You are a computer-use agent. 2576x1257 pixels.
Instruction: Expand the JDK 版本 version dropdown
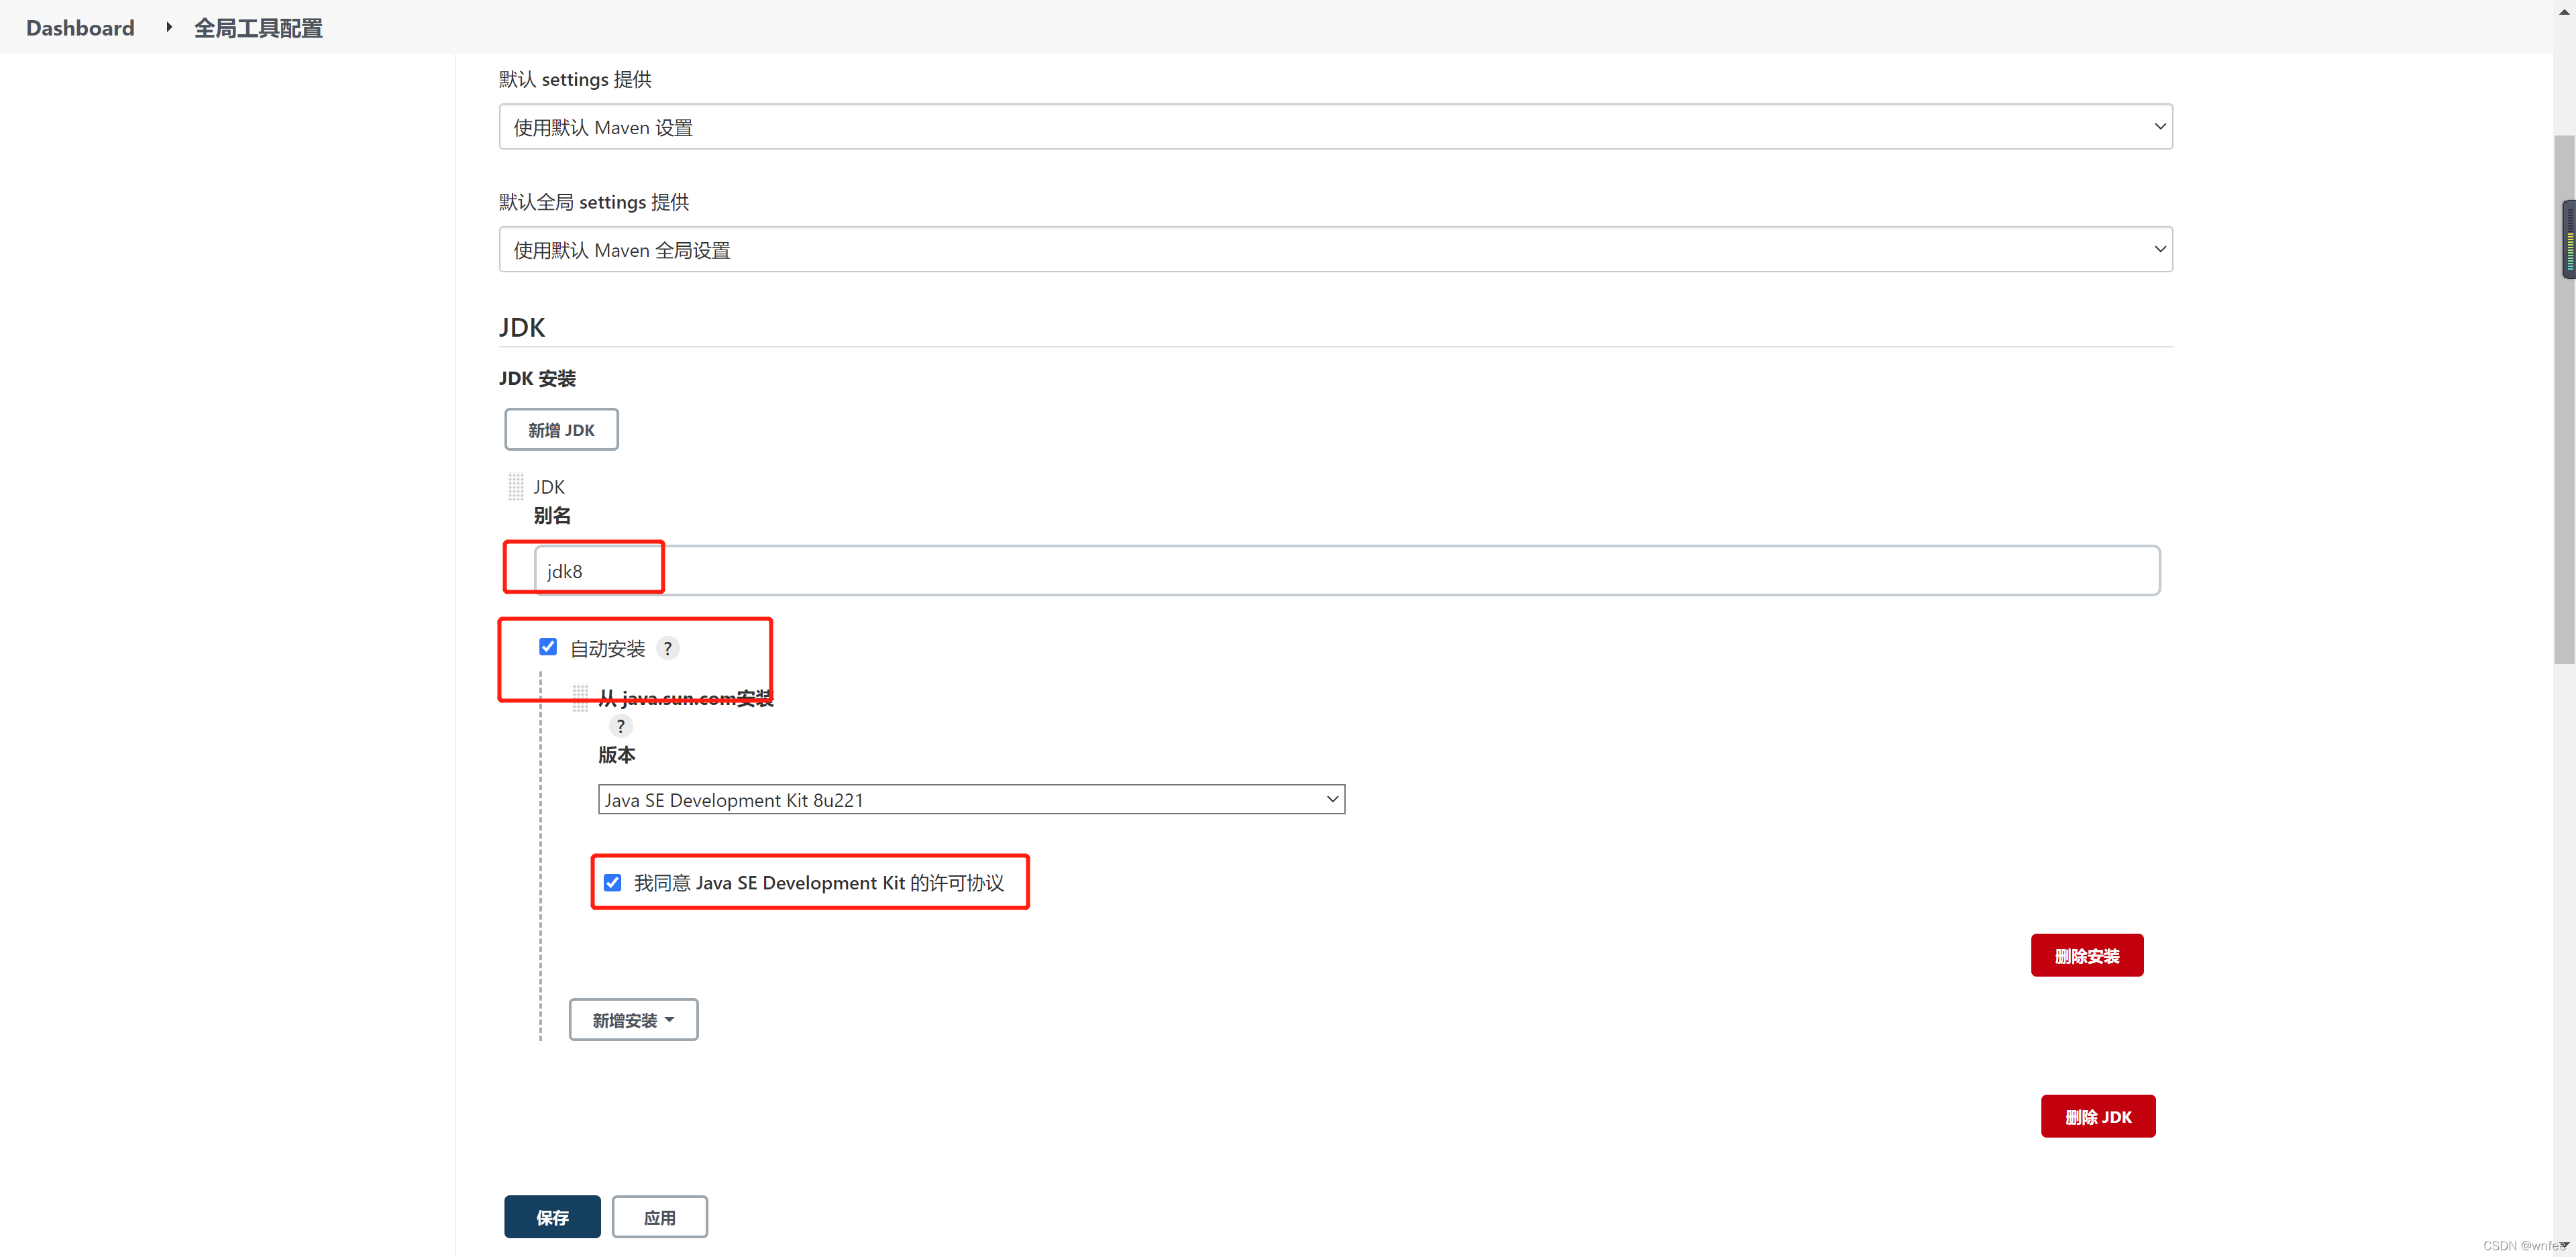[x=971, y=799]
